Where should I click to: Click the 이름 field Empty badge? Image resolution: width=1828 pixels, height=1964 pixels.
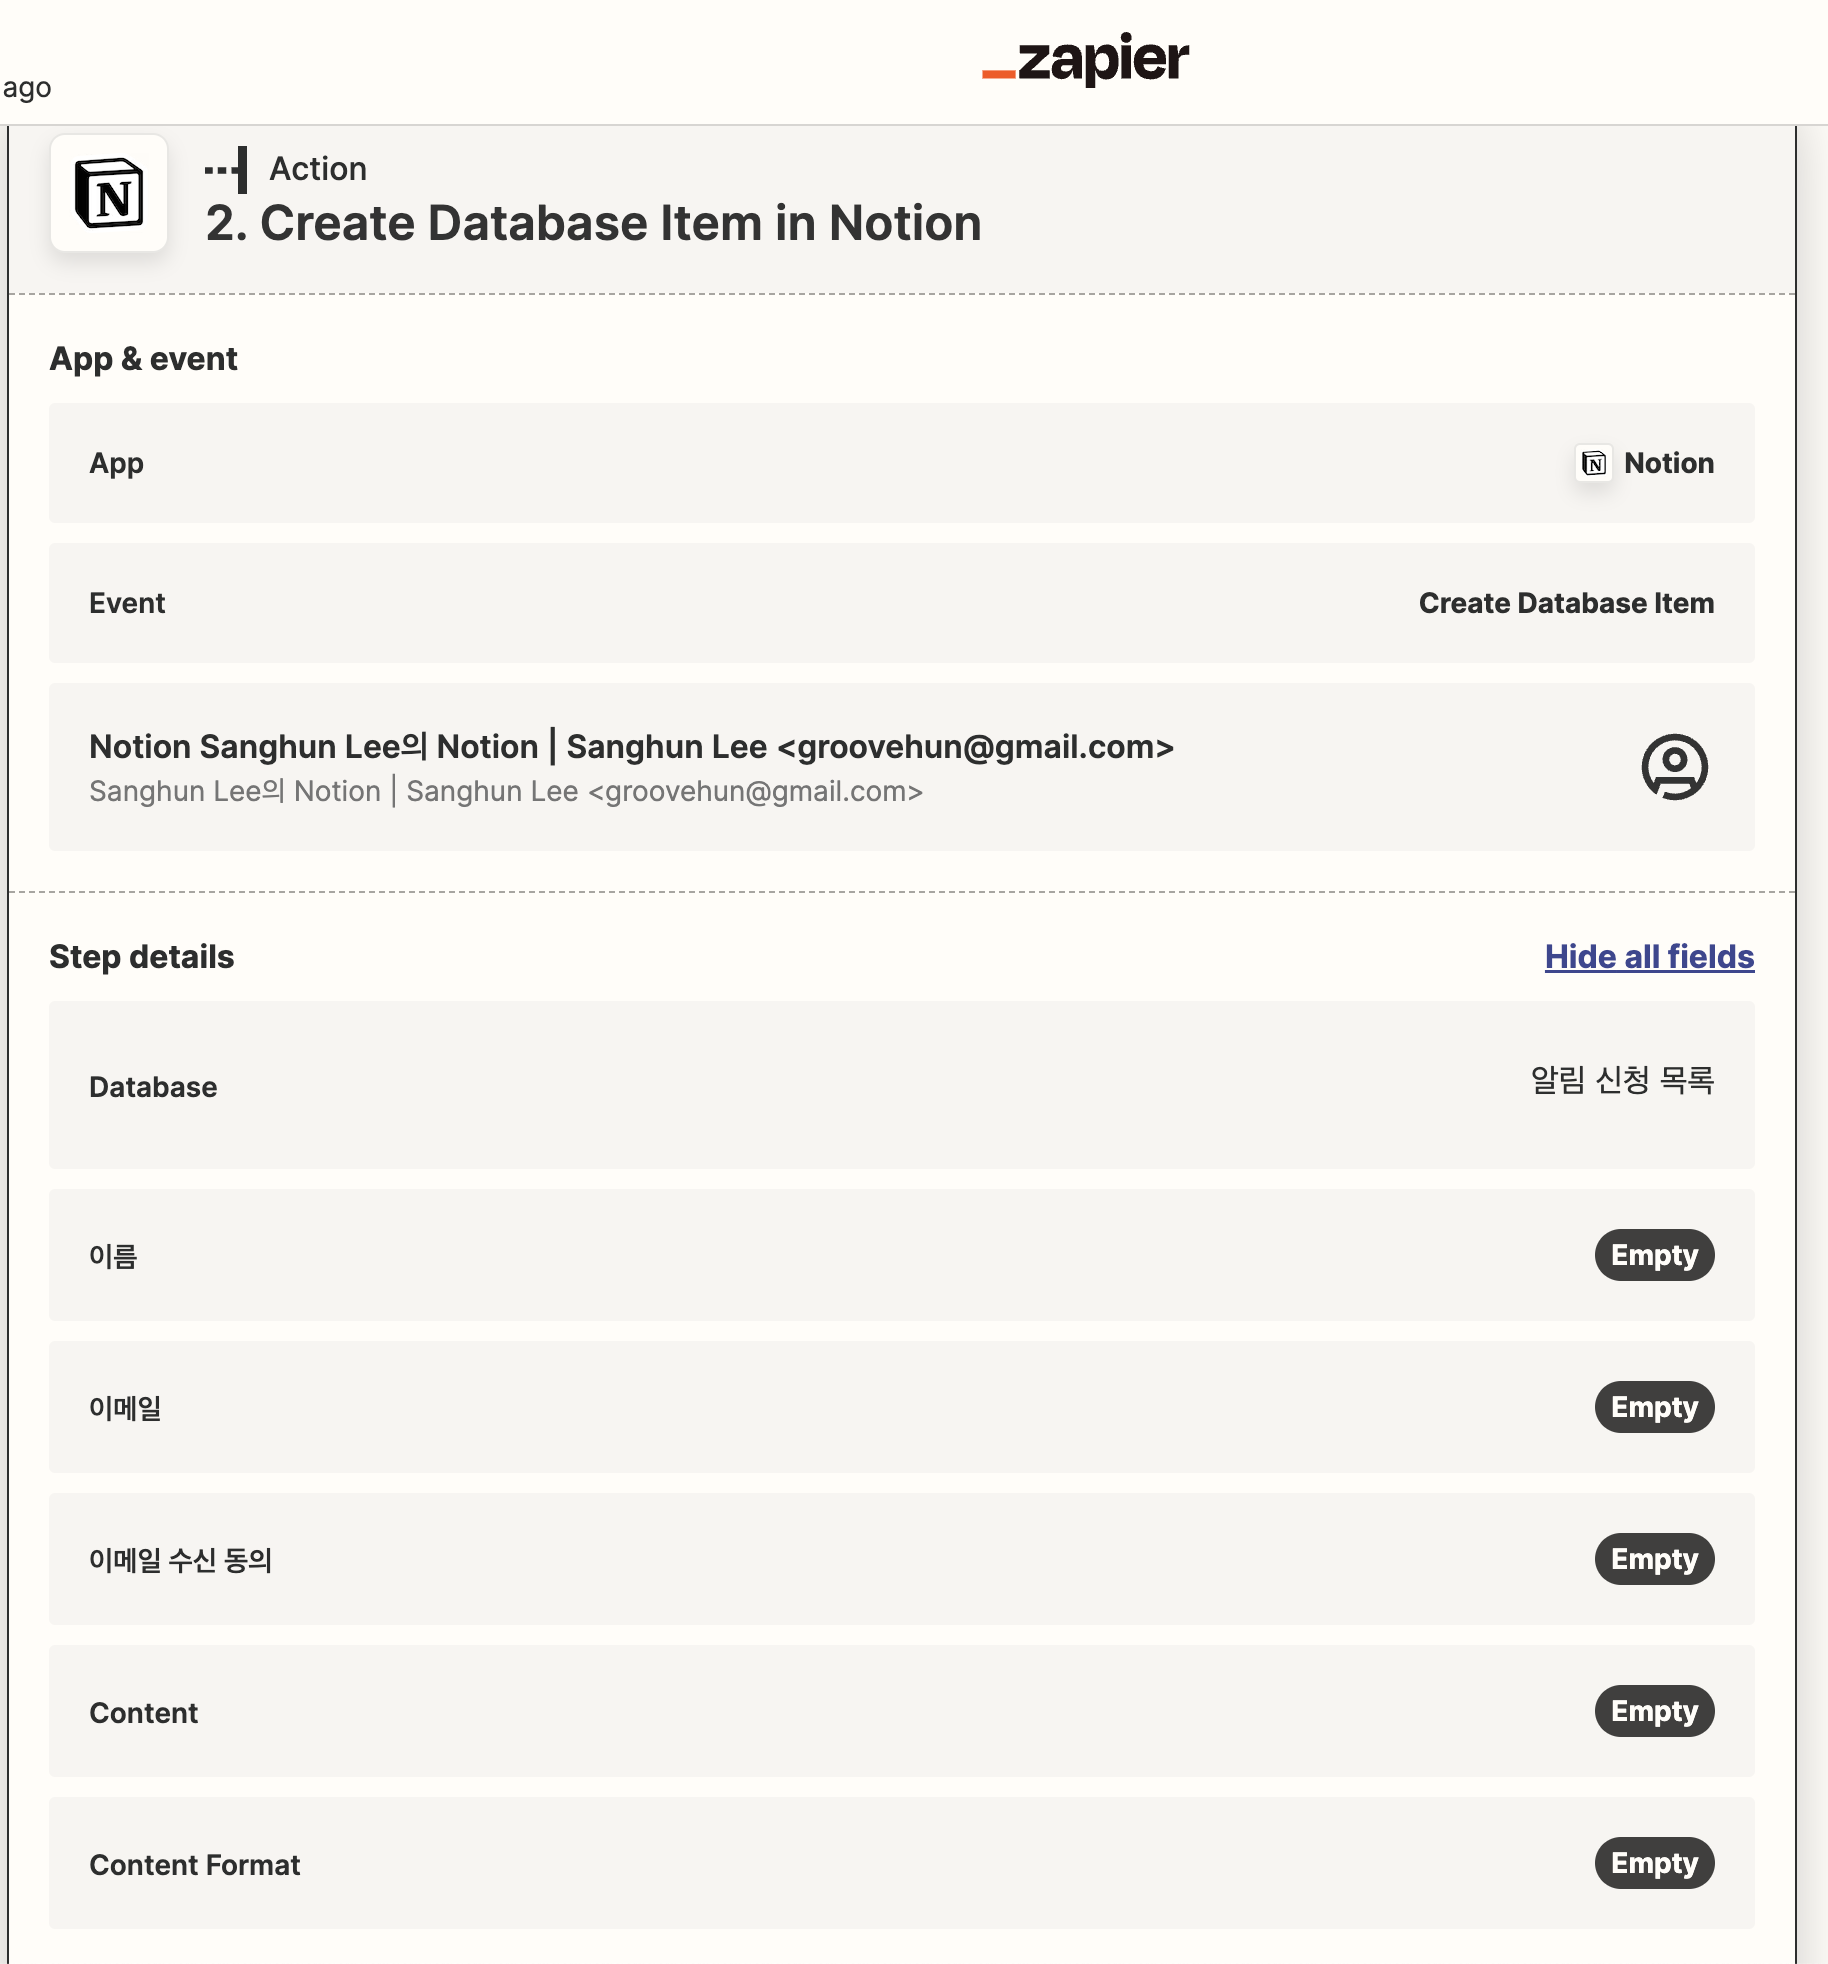point(1654,1255)
